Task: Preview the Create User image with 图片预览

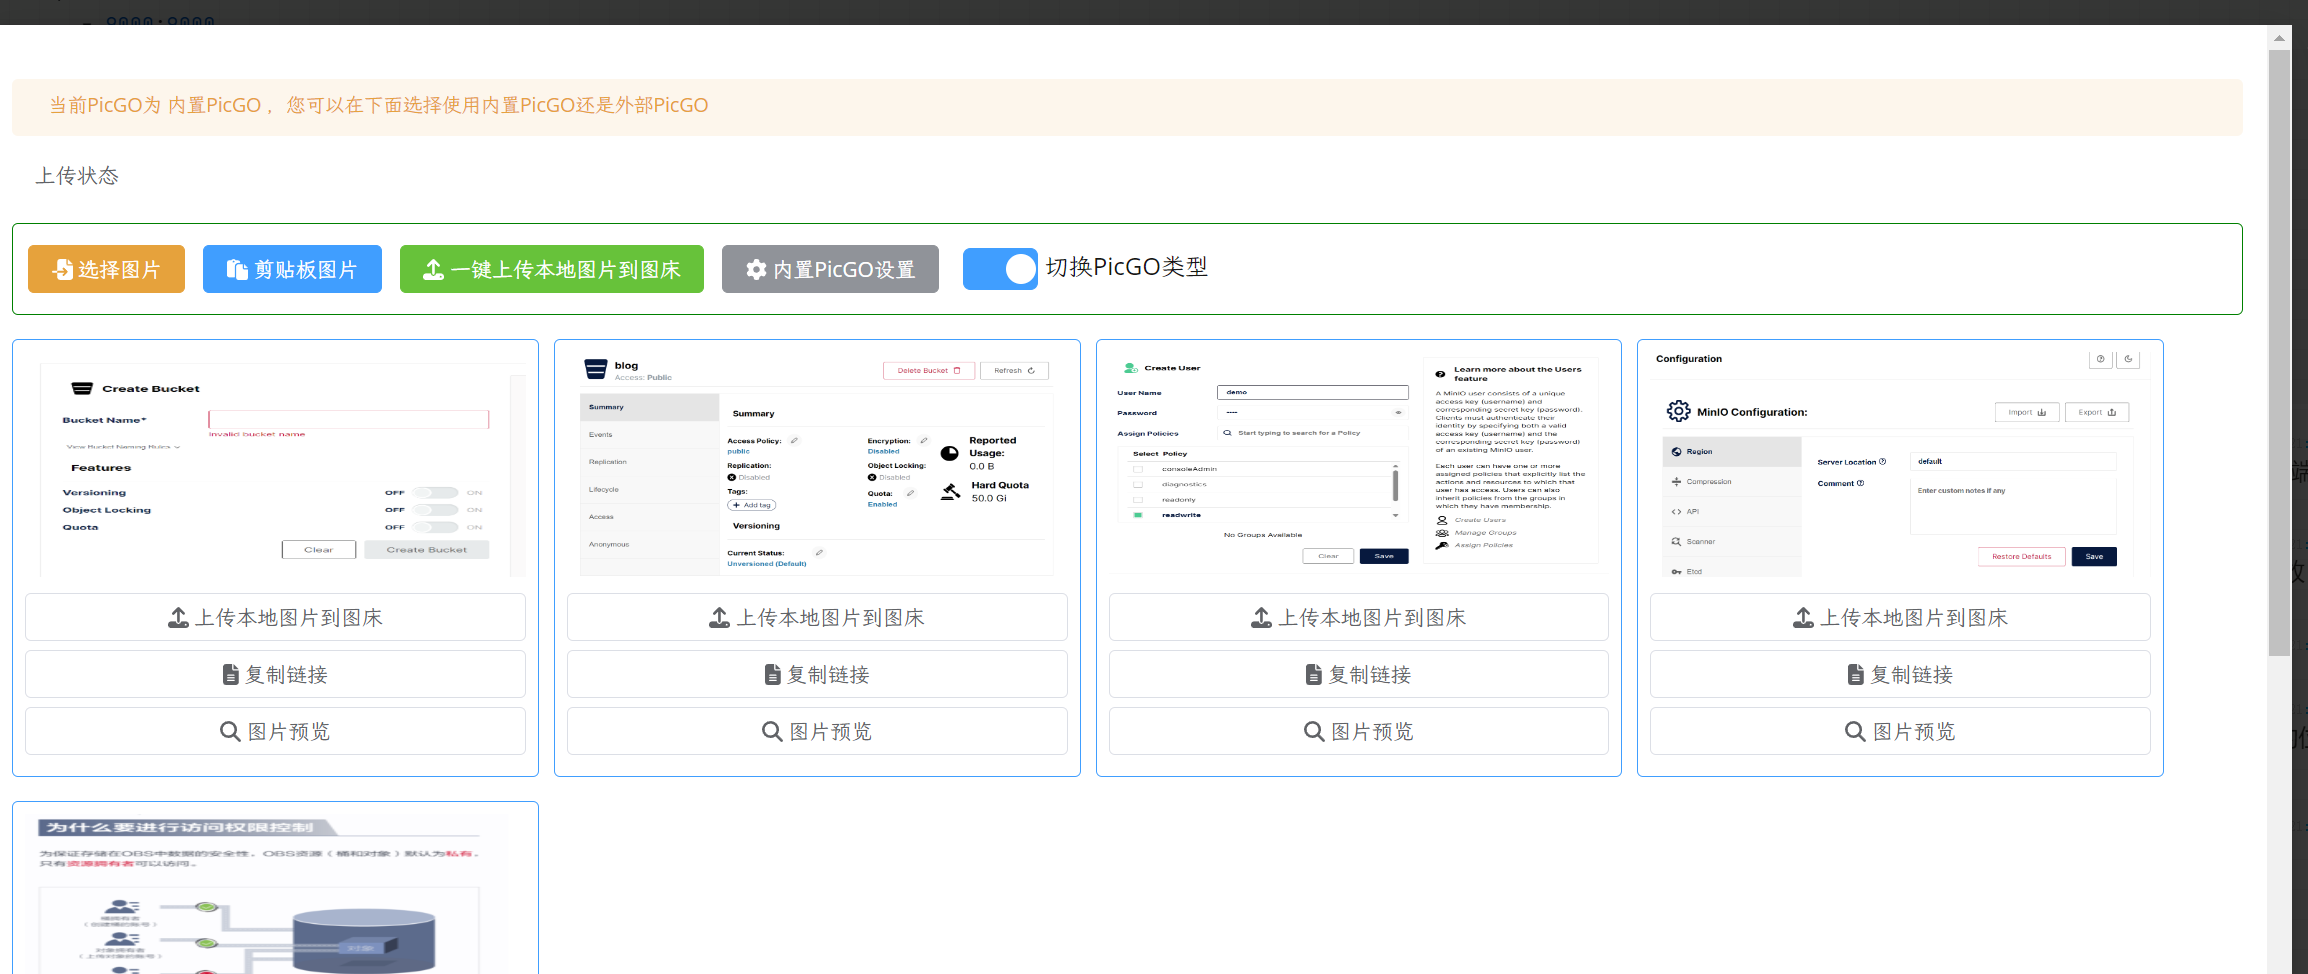Action: [x=1359, y=731]
